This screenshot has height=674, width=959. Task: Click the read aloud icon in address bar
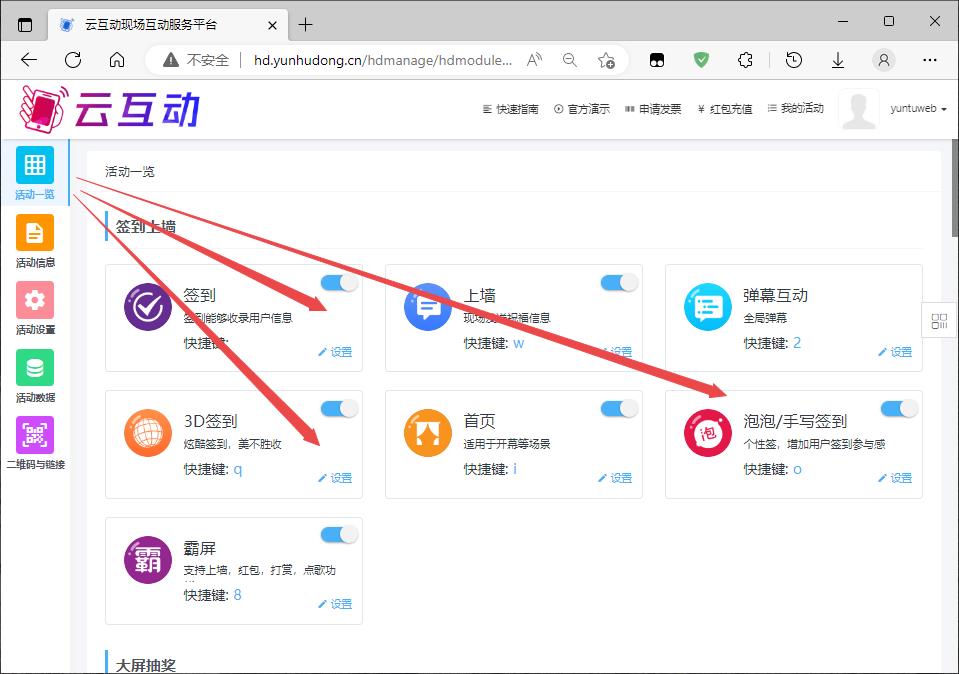pyautogui.click(x=534, y=60)
